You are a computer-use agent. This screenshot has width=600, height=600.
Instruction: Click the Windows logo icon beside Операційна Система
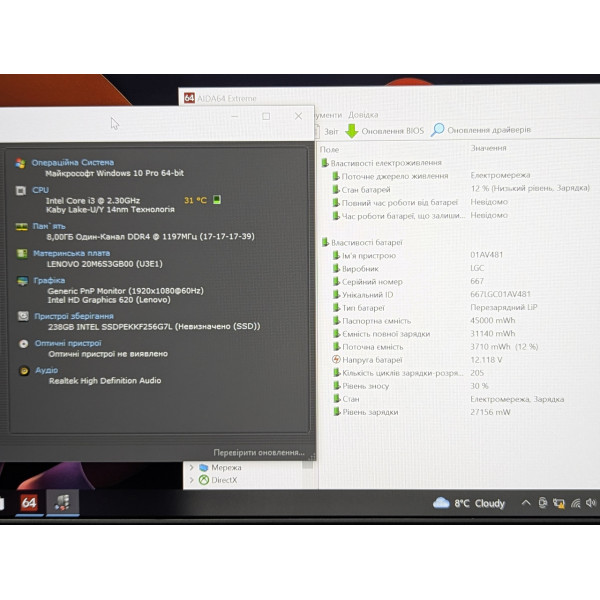[20, 163]
